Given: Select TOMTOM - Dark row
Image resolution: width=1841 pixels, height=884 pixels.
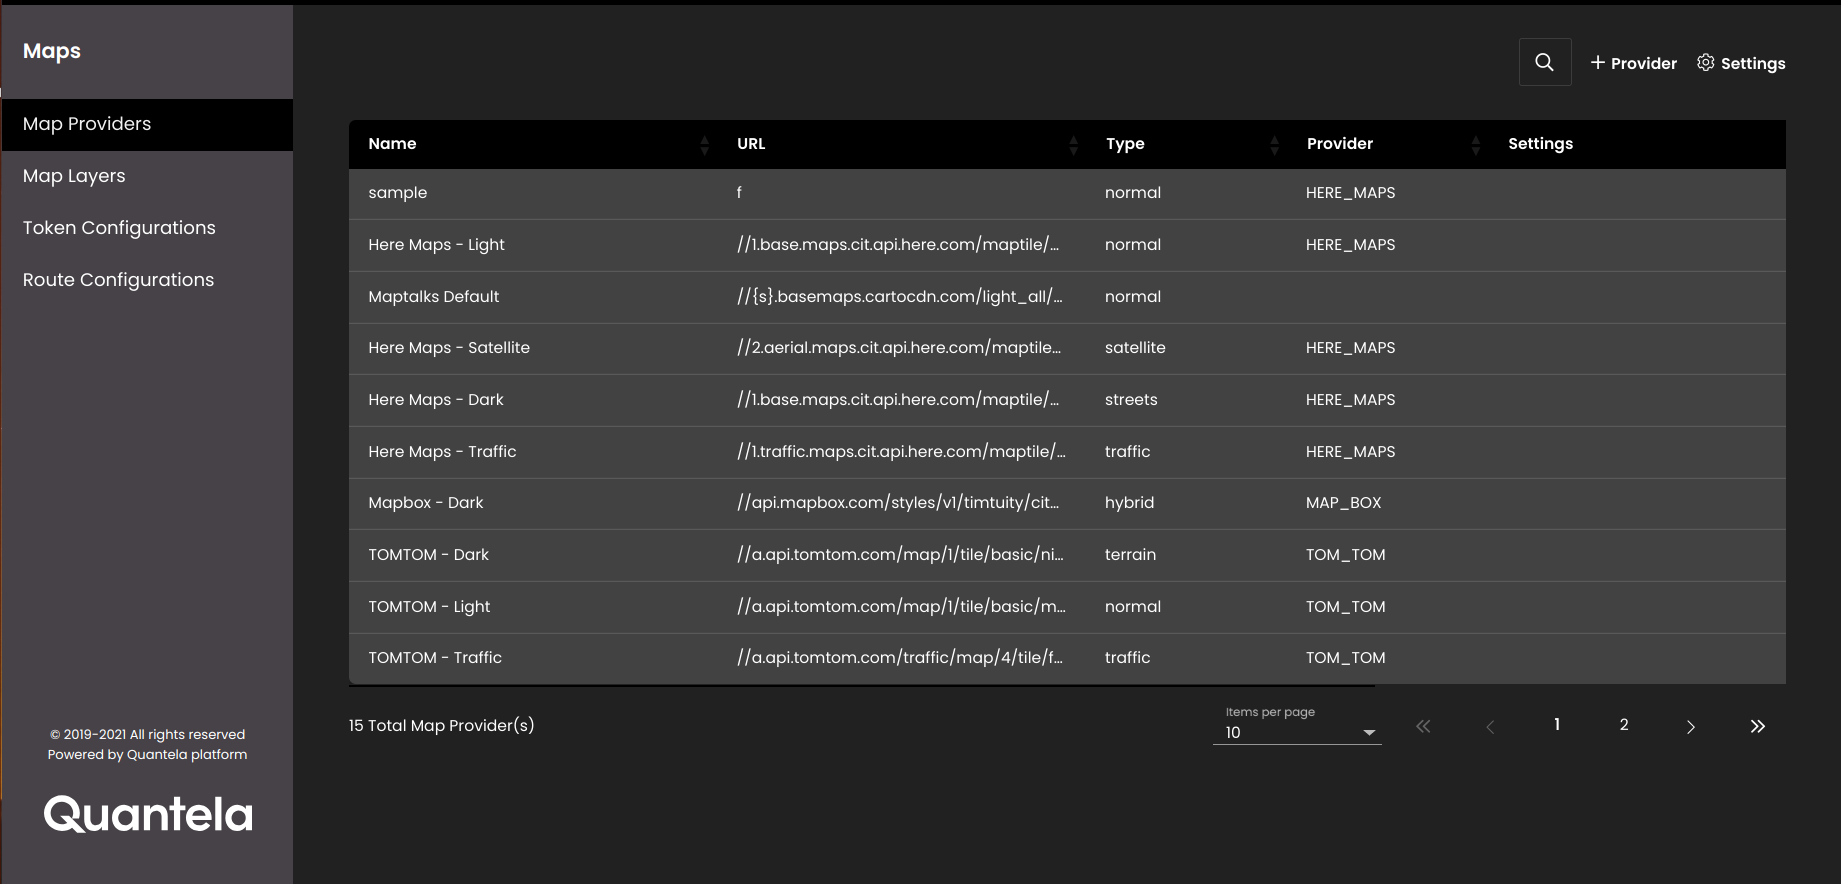Looking at the screenshot, I should tap(1067, 555).
